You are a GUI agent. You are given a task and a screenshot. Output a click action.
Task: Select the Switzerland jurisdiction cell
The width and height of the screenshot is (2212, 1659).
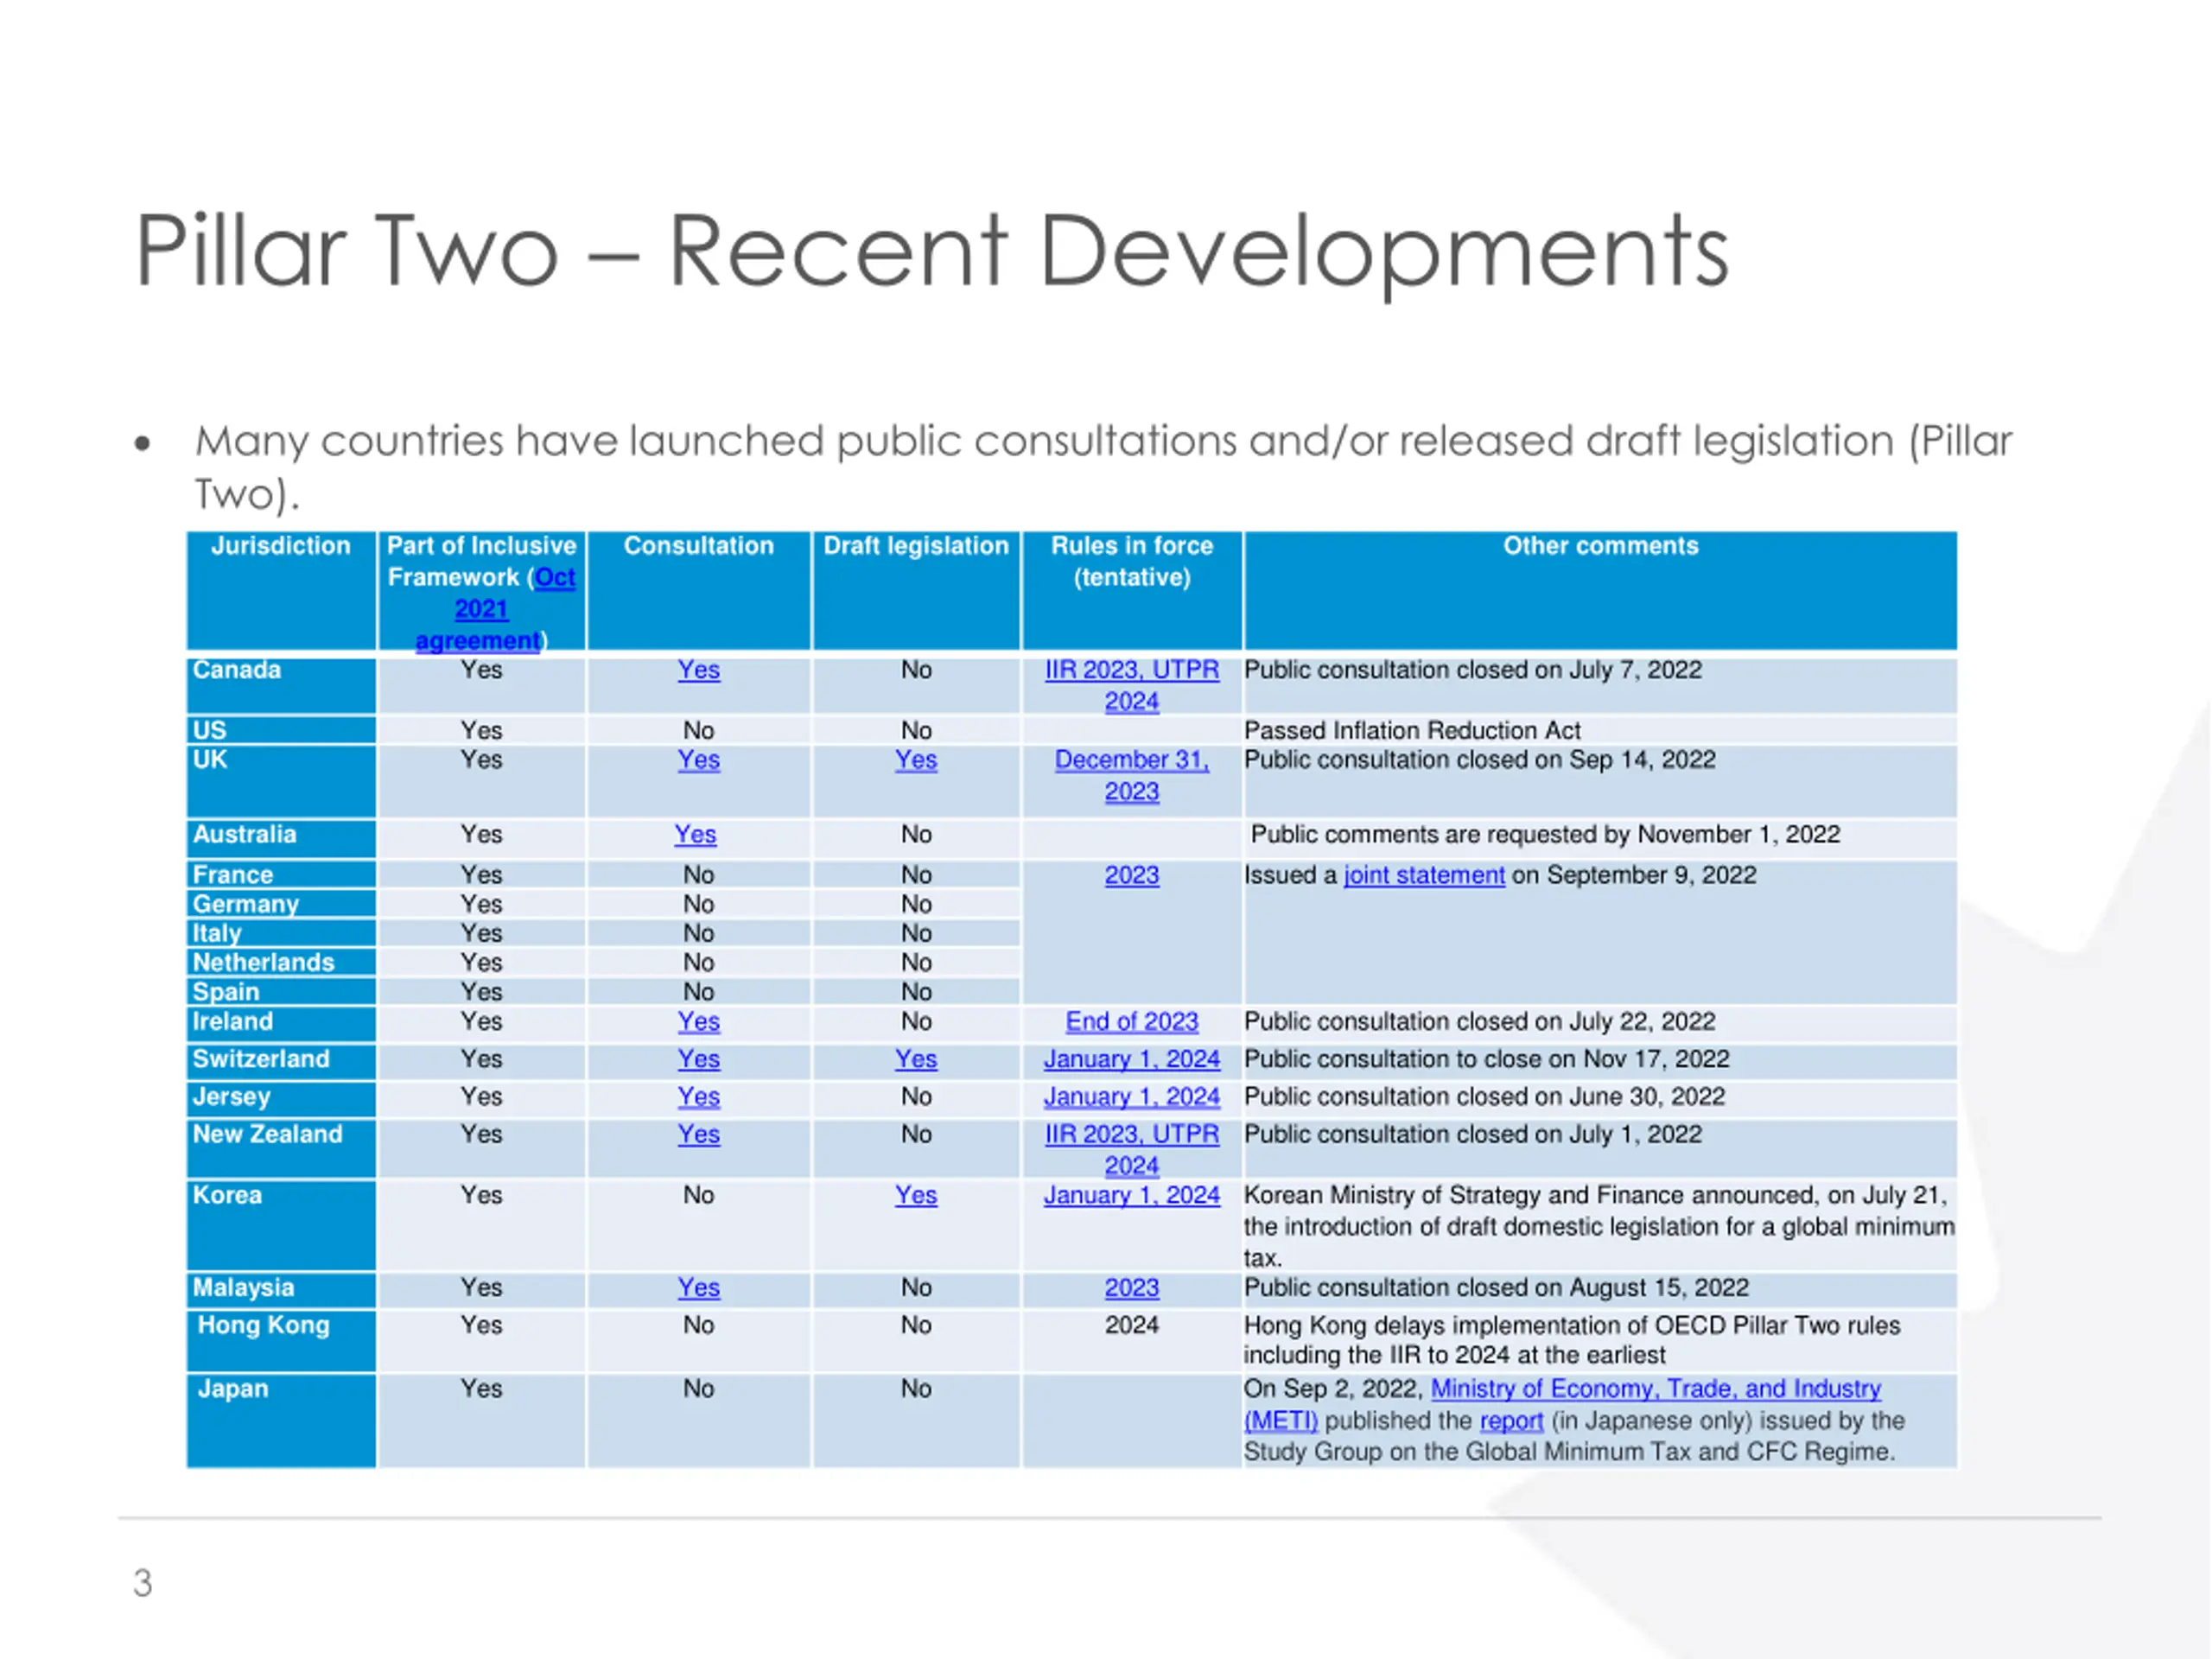pos(281,1061)
